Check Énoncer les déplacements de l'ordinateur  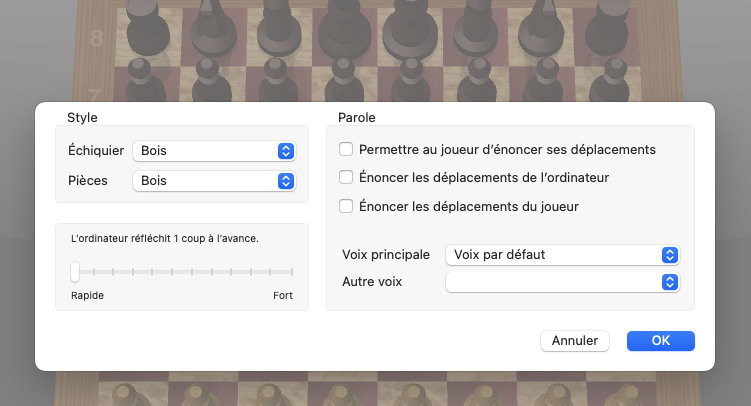(346, 178)
